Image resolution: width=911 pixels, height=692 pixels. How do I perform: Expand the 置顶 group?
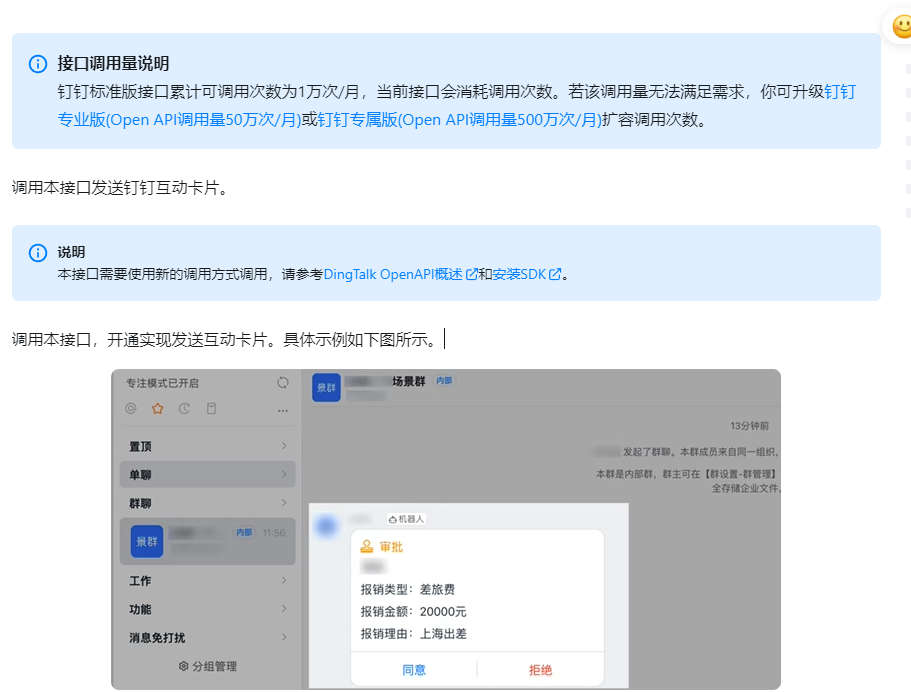pos(207,446)
